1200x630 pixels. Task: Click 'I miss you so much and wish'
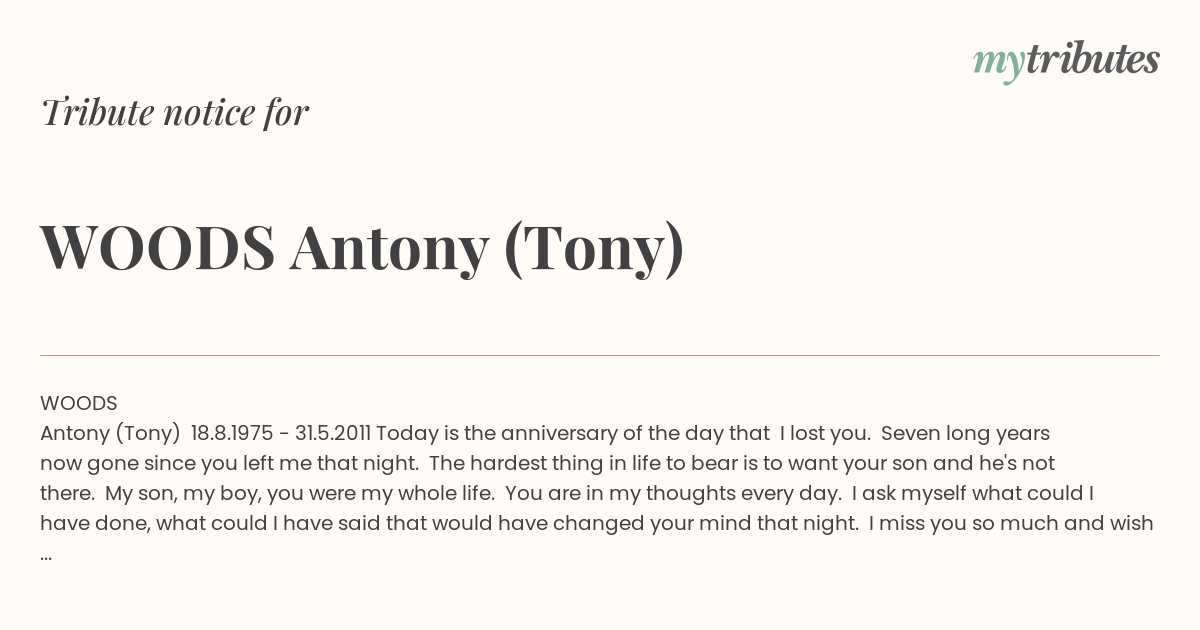click(x=1011, y=524)
